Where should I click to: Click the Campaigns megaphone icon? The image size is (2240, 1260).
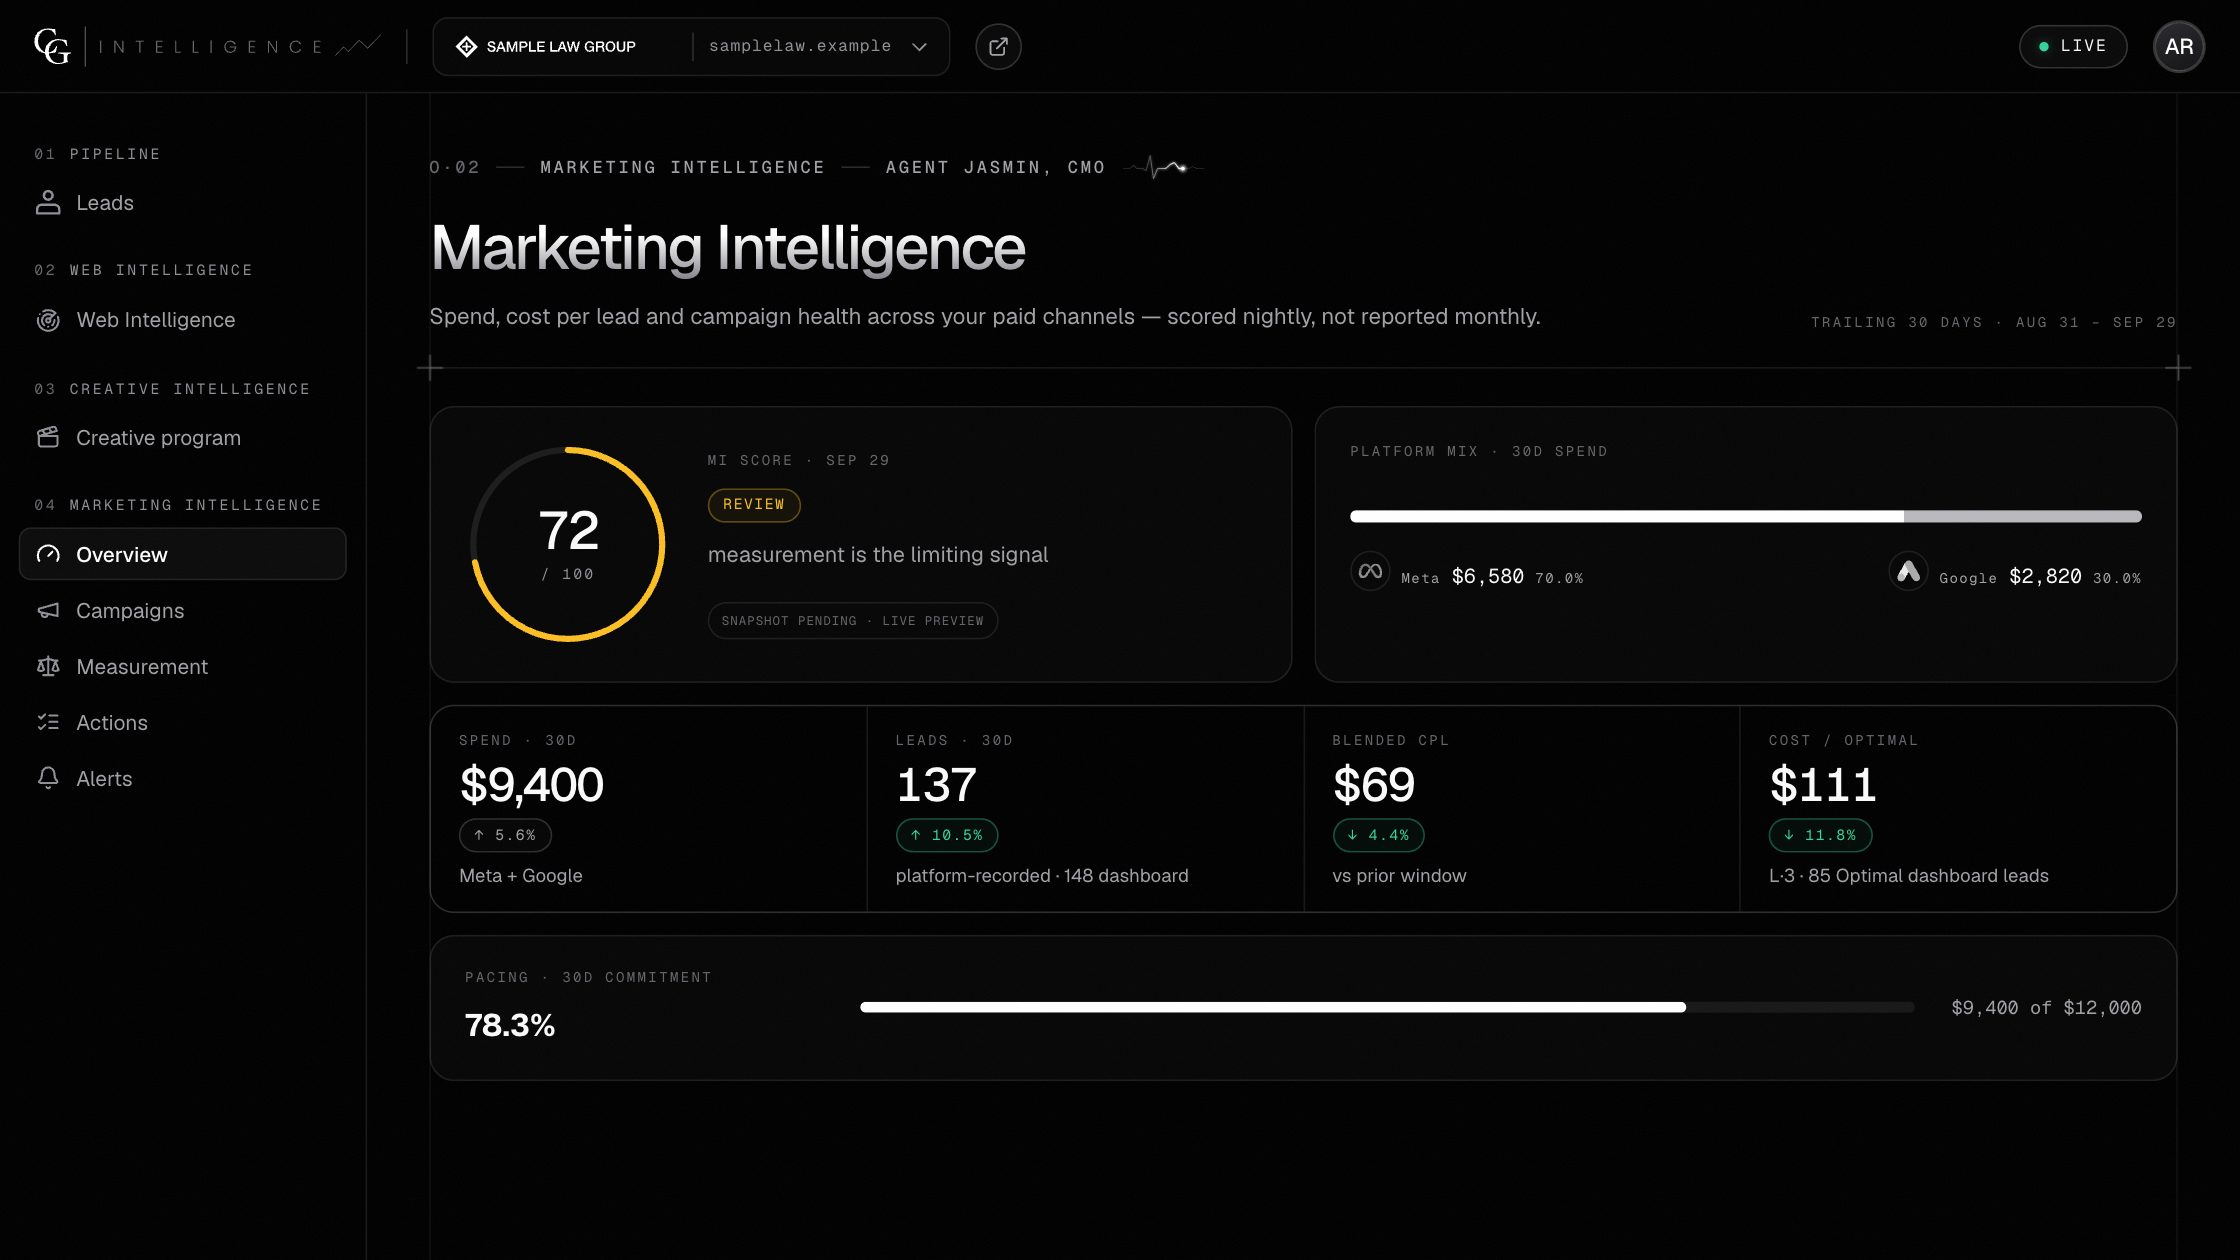click(48, 610)
